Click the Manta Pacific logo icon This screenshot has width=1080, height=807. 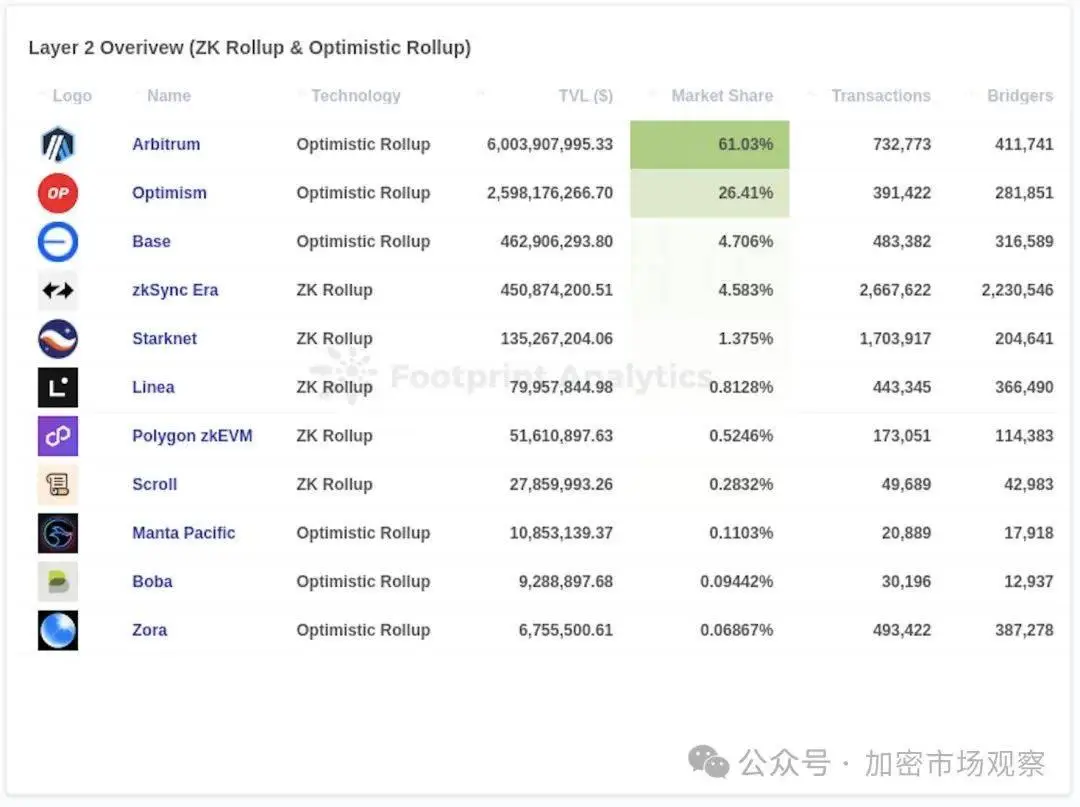pyautogui.click(x=57, y=533)
